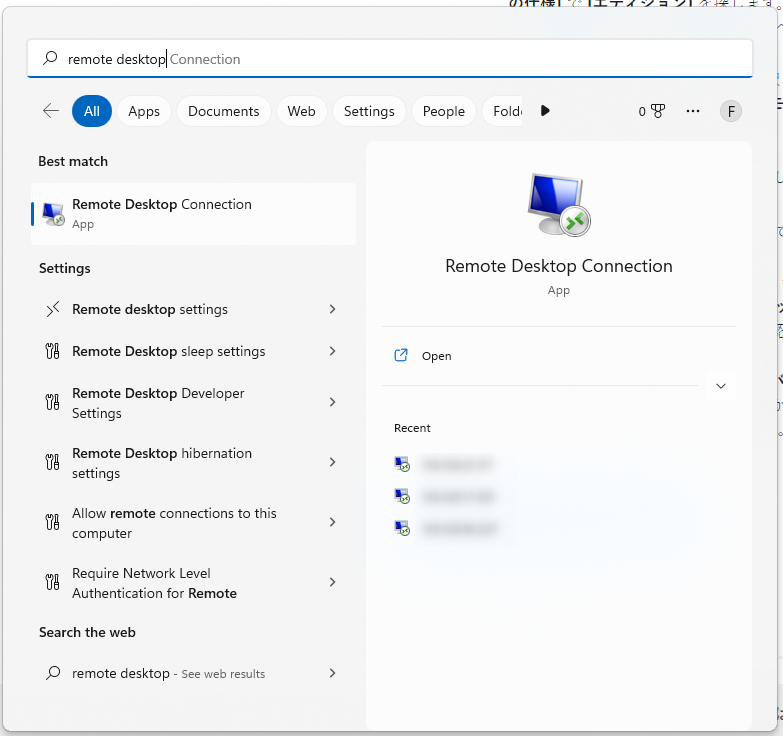Image resolution: width=783 pixels, height=736 pixels.
Task: Open Remote desktop settings result
Action: point(194,310)
